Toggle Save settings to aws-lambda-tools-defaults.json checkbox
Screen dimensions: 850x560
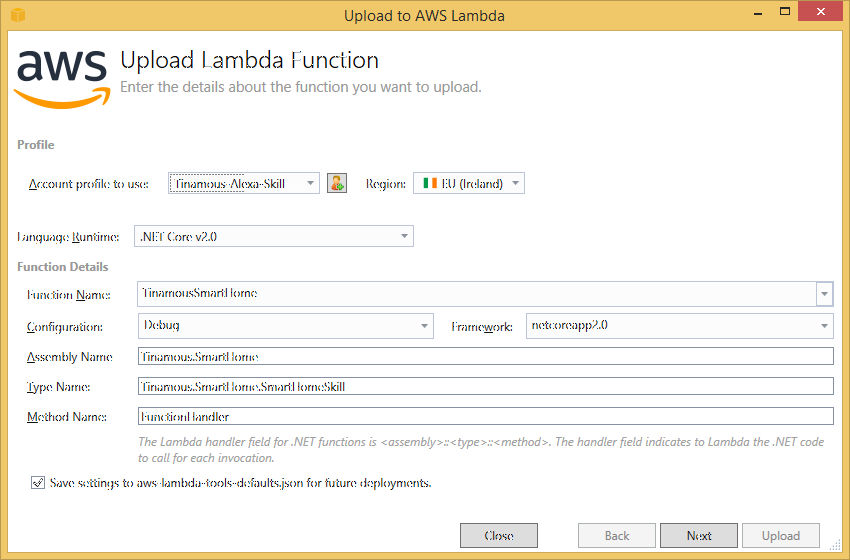coord(38,482)
